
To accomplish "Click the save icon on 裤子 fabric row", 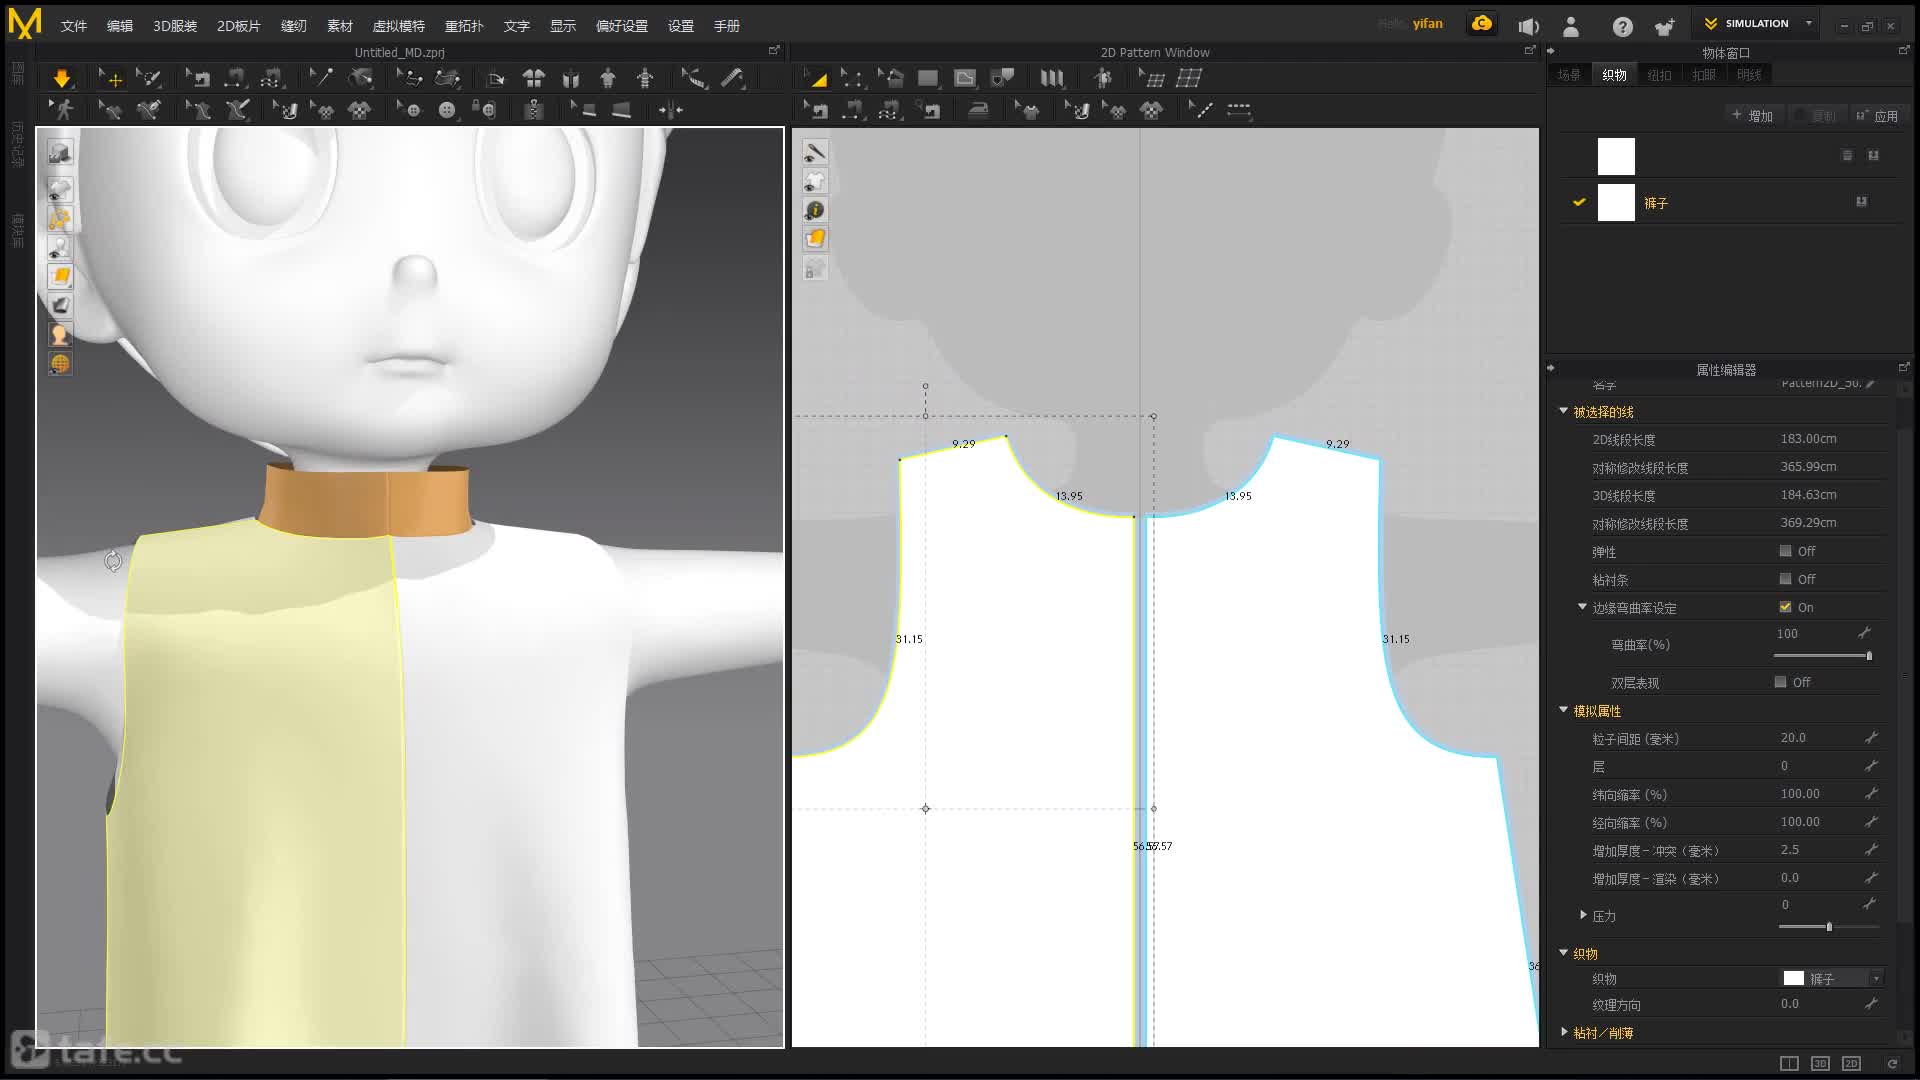I will (1861, 202).
